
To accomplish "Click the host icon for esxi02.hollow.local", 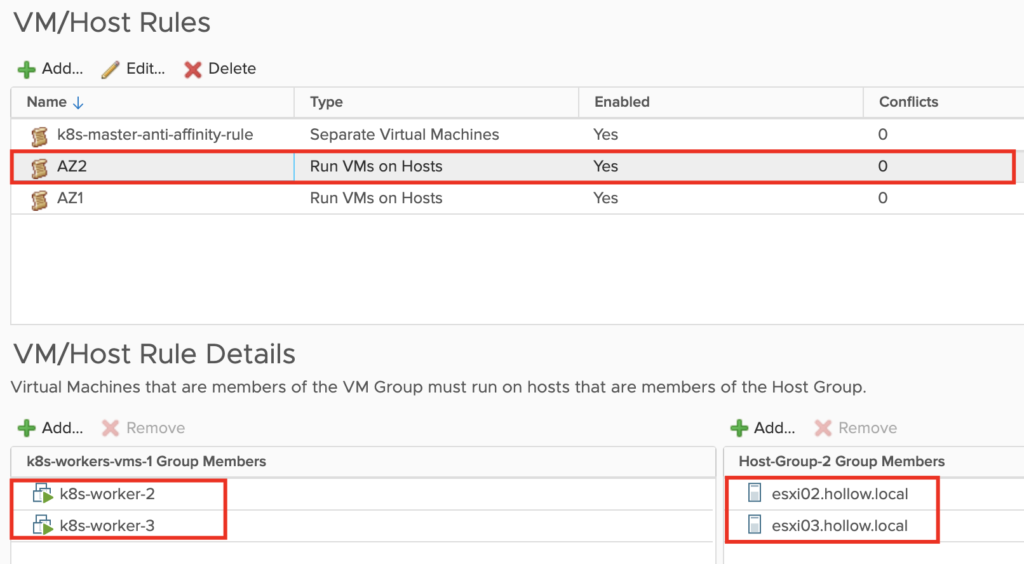I will coord(754,494).
